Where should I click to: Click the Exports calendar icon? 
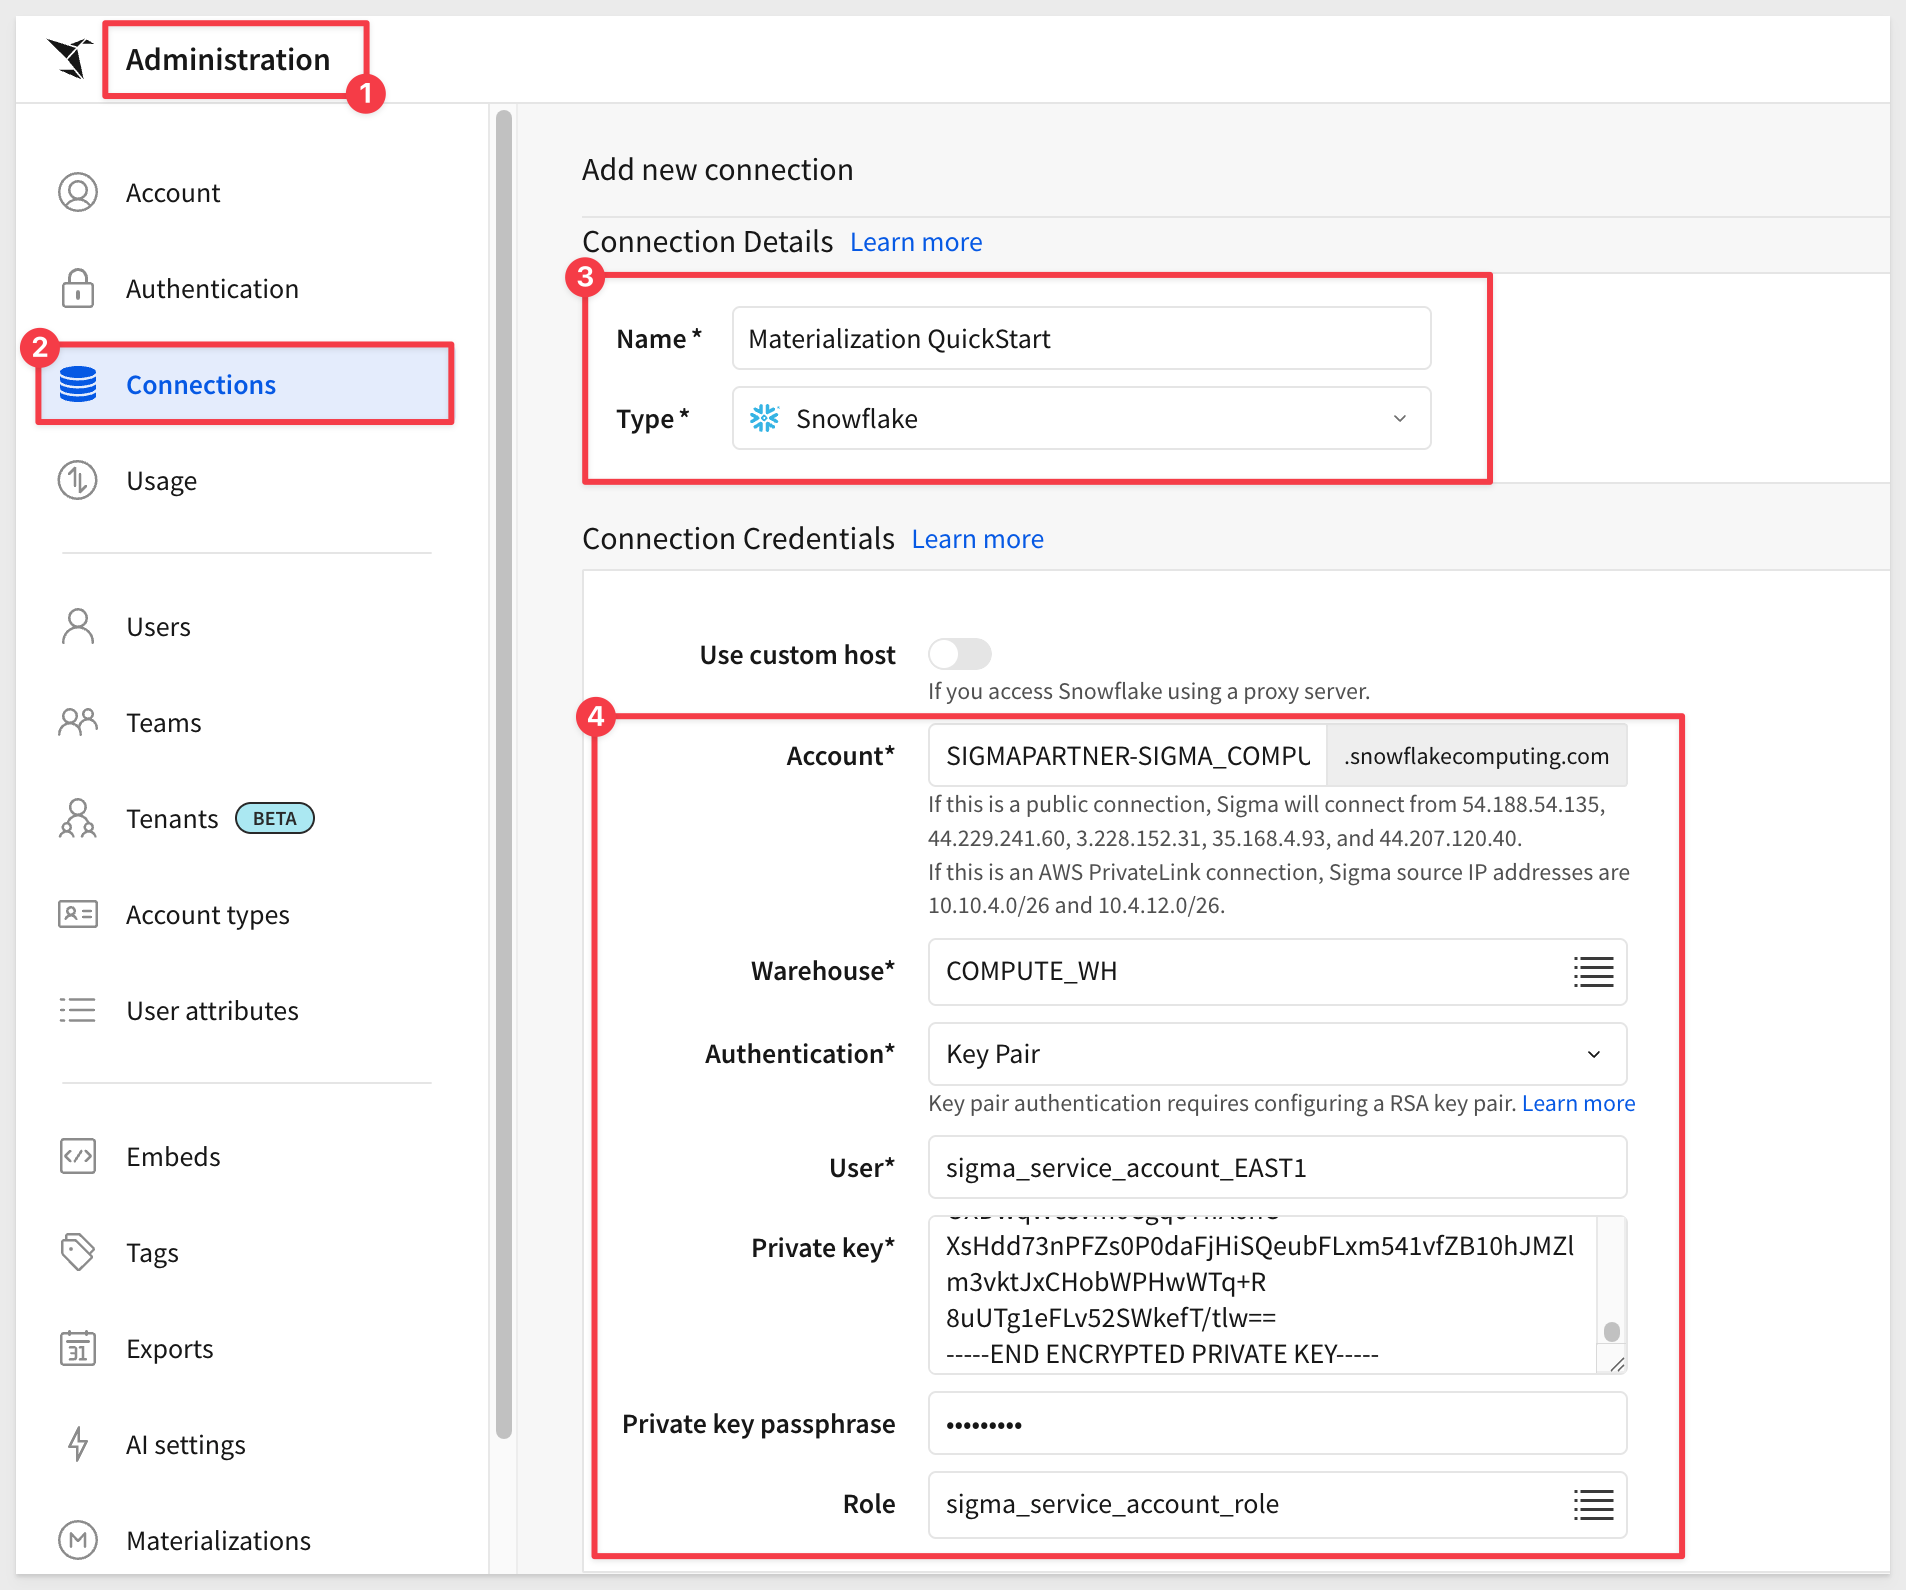coord(78,1348)
